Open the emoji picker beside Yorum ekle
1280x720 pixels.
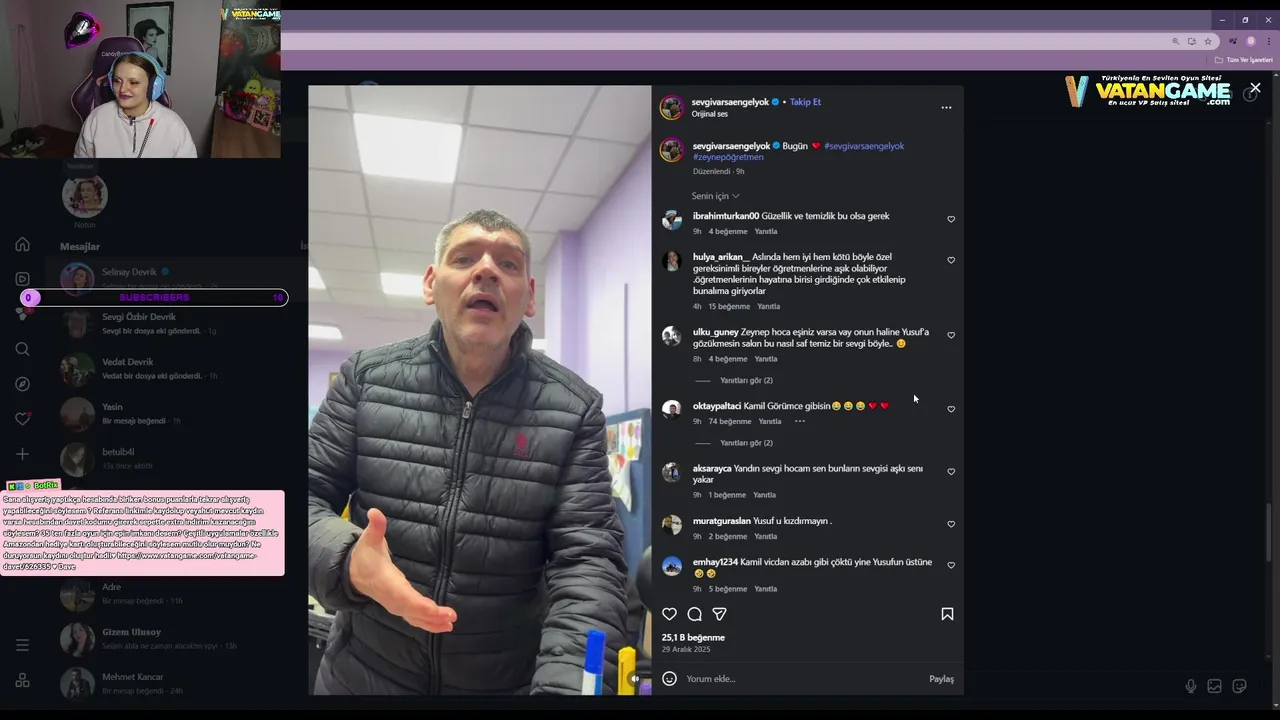tap(670, 679)
